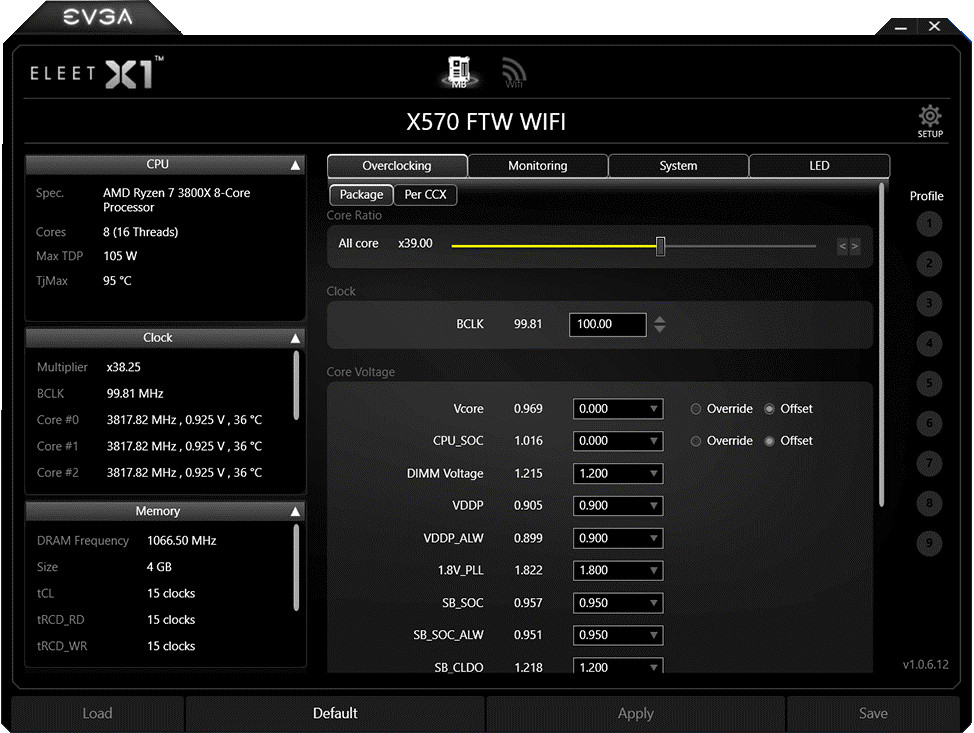Select Override for Vcore
This screenshot has width=974, height=733.
tap(696, 409)
